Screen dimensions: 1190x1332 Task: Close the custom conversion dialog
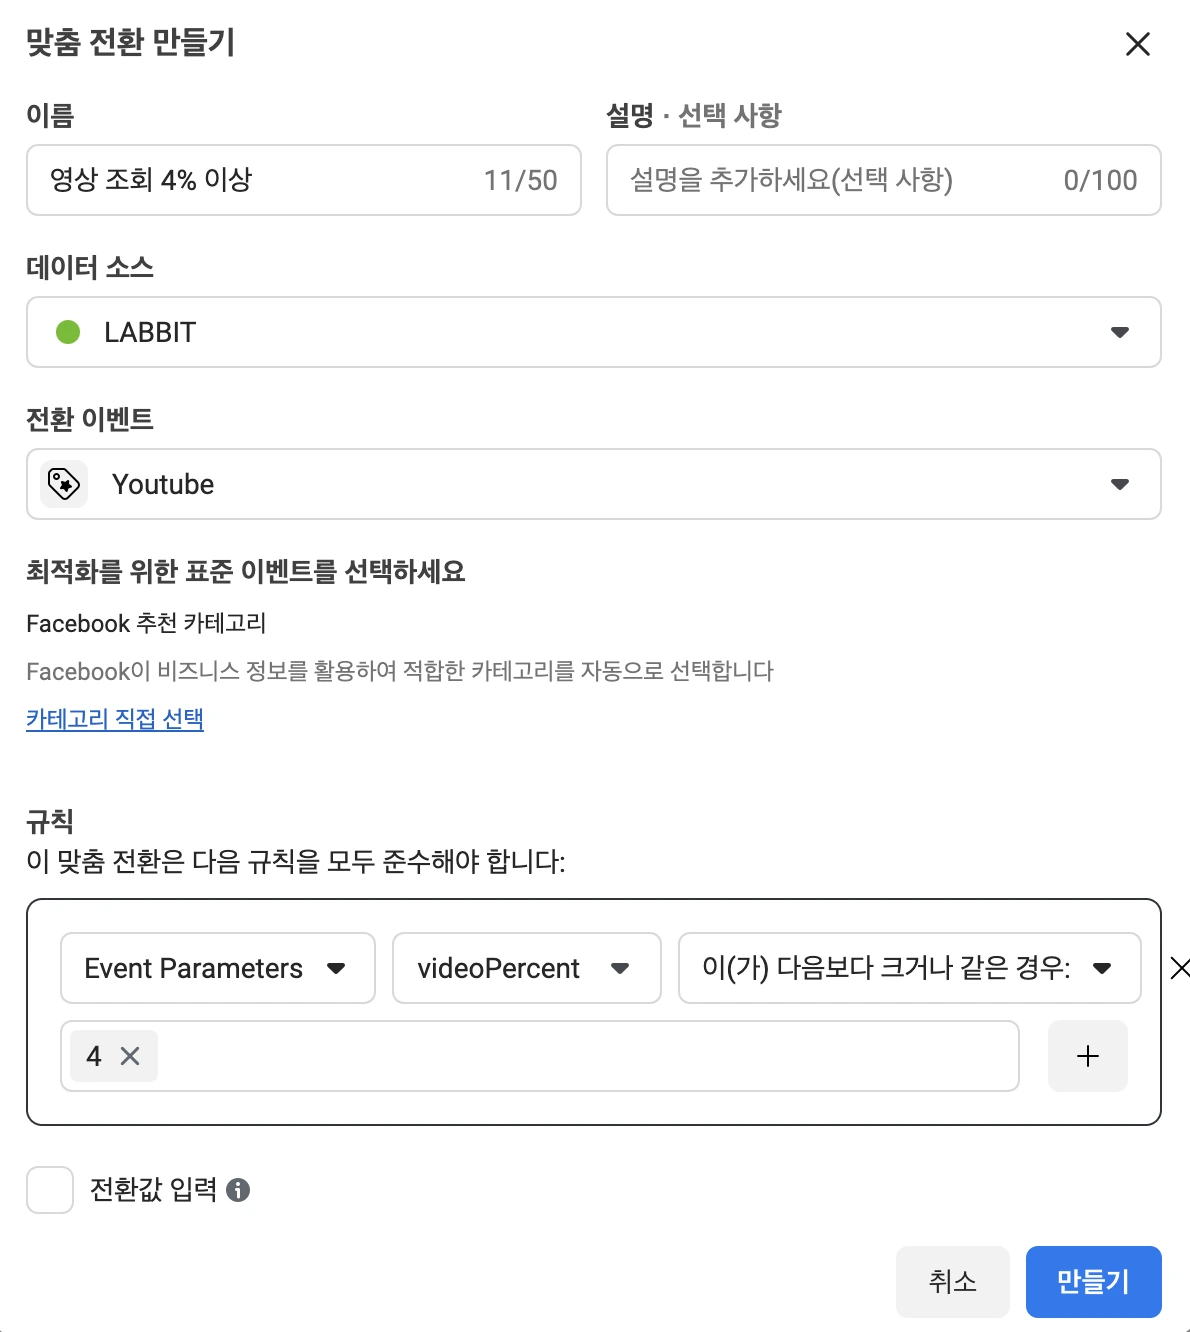tap(1137, 44)
